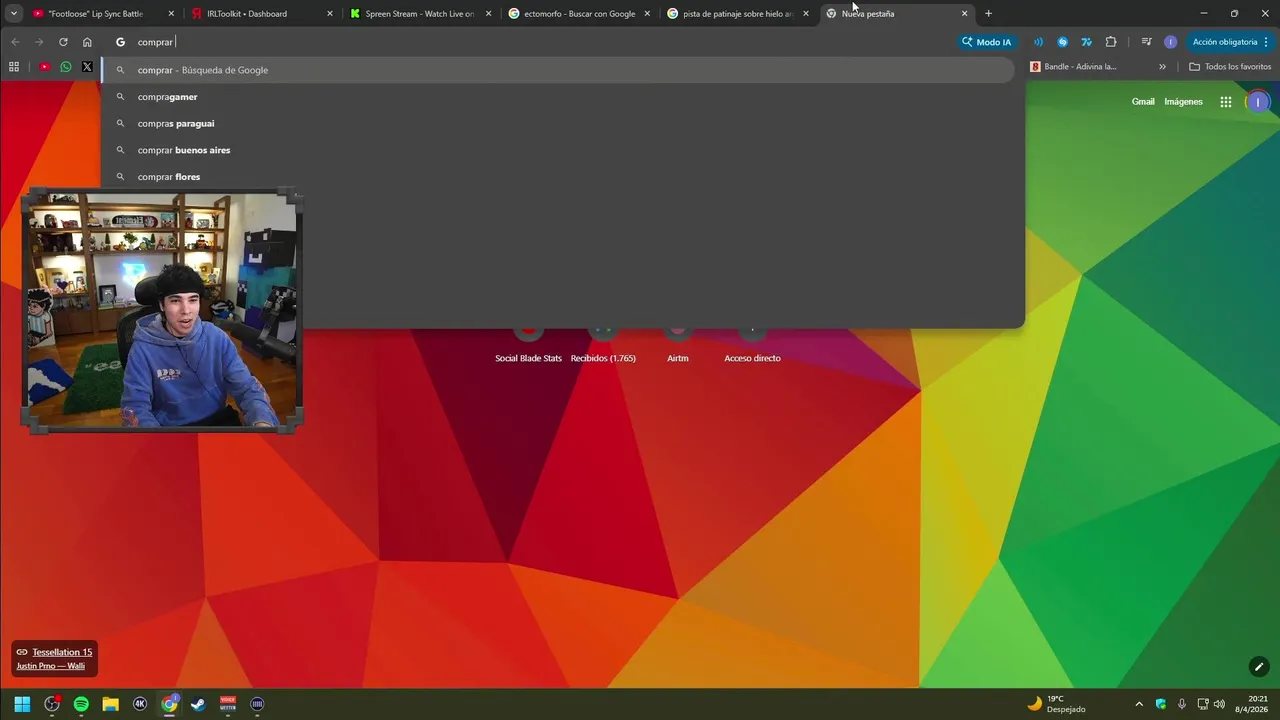Select the compras paraguai suggestion
The height and width of the screenshot is (720, 1280).
(x=558, y=123)
